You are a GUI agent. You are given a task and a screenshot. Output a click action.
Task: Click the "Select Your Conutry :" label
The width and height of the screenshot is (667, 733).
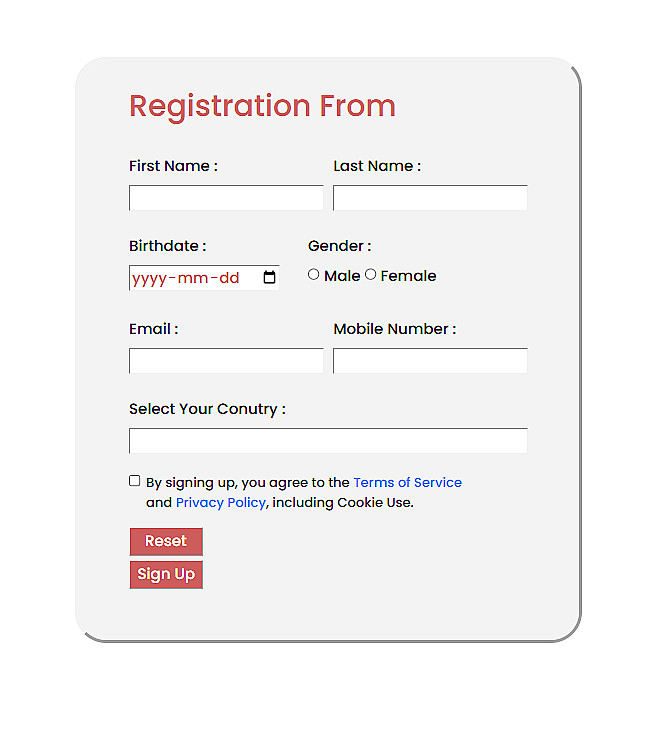pos(207,409)
